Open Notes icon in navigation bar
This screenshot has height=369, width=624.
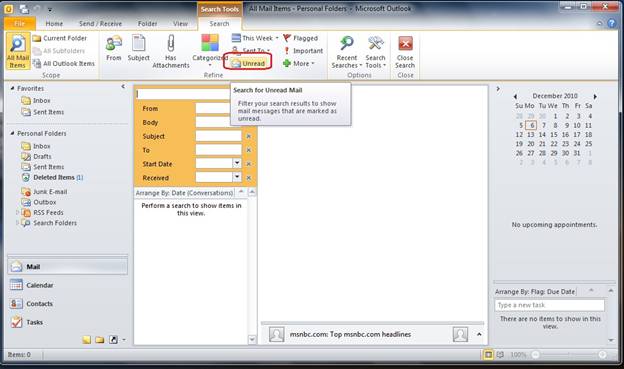[x=87, y=340]
